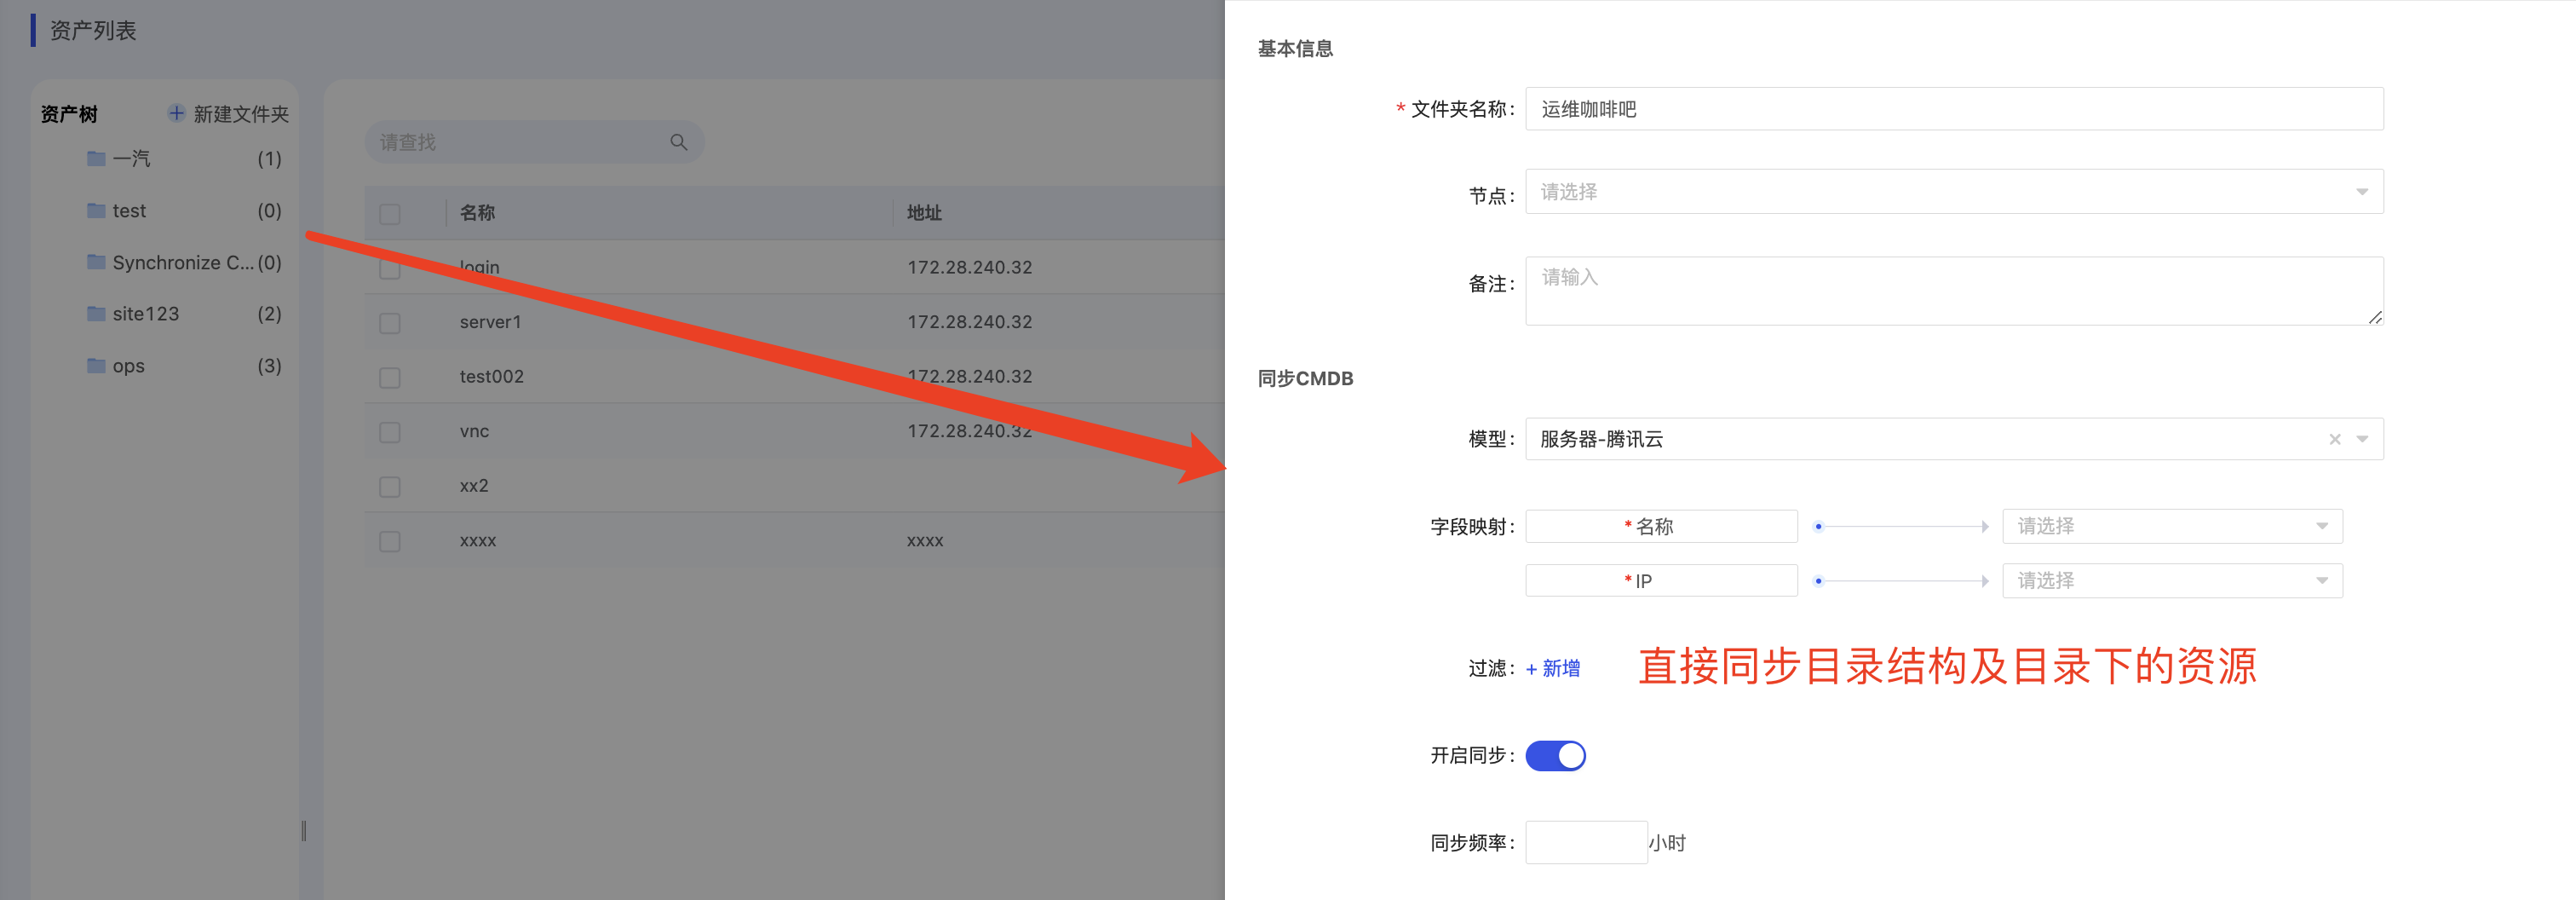This screenshot has height=900, width=2576.
Task: Click the 请查找 search box
Action: point(534,142)
